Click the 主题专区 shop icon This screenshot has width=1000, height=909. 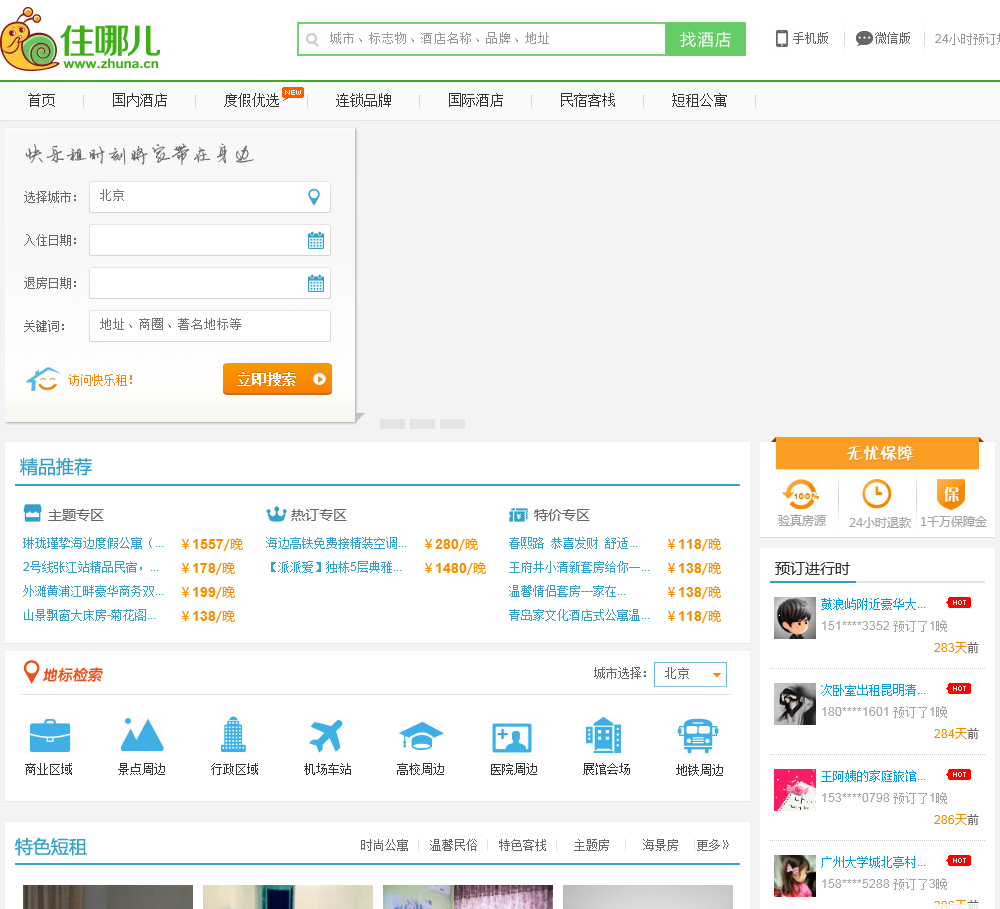tap(32, 513)
